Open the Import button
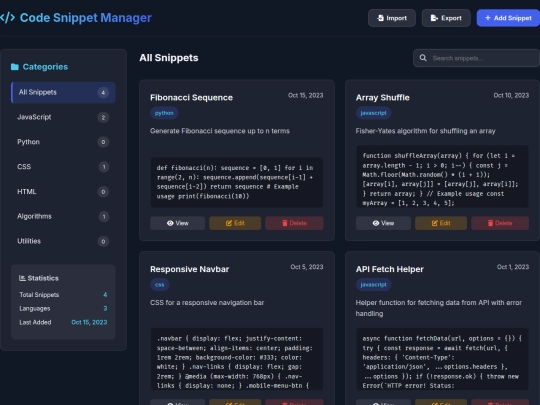The image size is (540, 405). tap(392, 18)
